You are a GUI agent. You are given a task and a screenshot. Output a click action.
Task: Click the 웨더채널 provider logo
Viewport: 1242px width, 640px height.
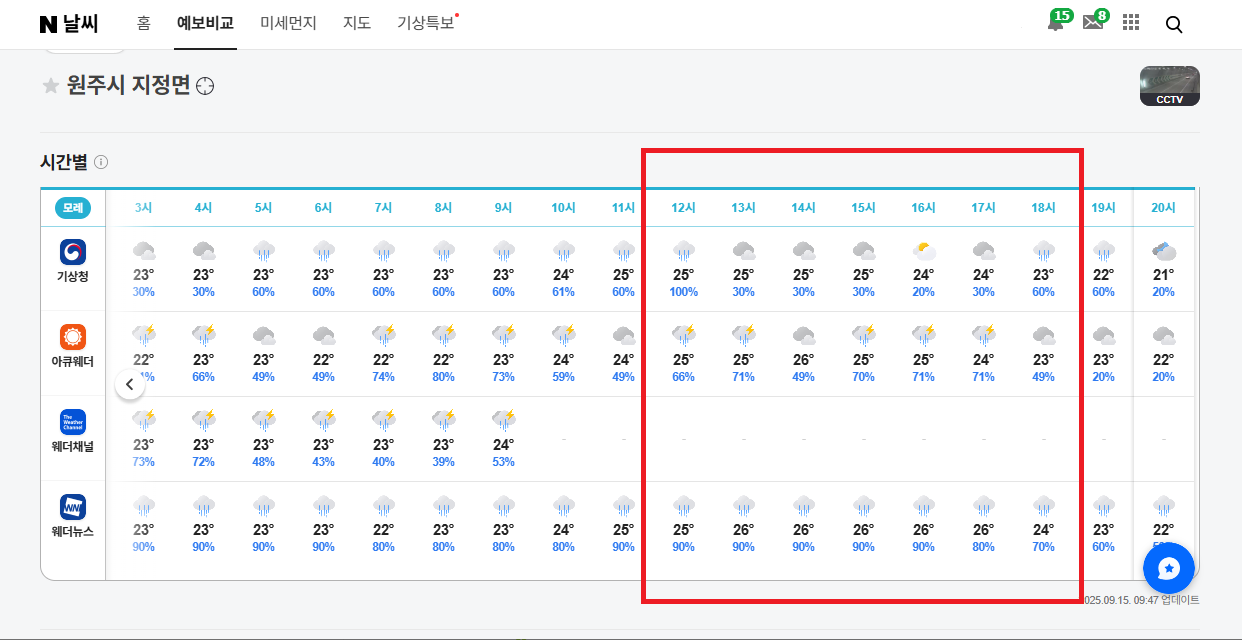pos(73,422)
